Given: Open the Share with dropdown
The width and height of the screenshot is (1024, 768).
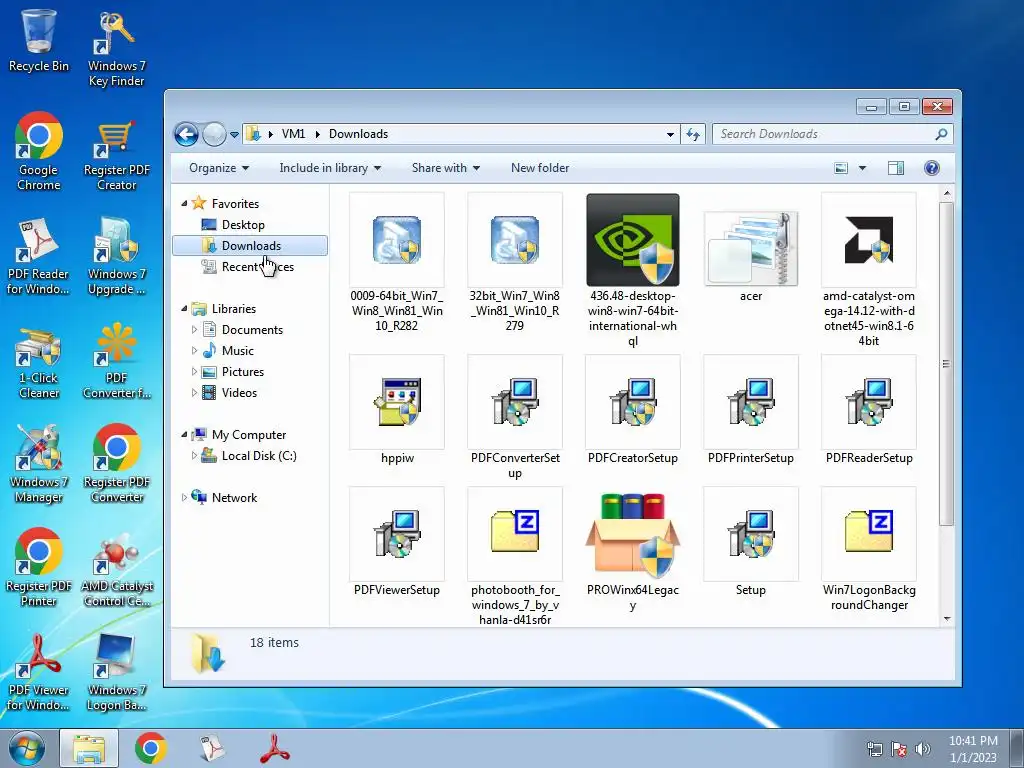Looking at the screenshot, I should coord(446,168).
